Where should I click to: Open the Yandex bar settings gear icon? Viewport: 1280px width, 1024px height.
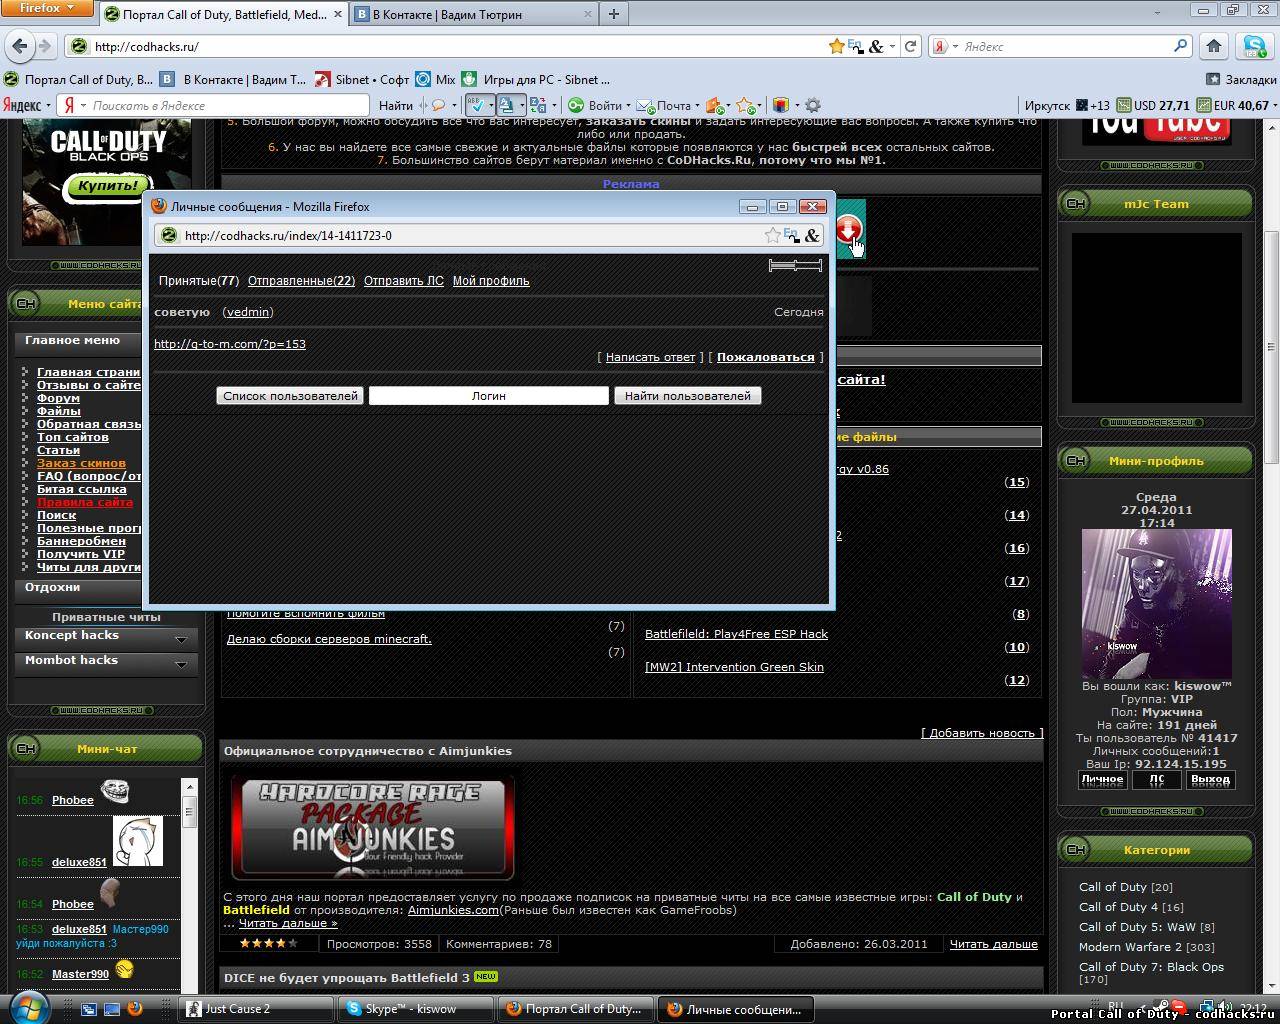[x=813, y=105]
